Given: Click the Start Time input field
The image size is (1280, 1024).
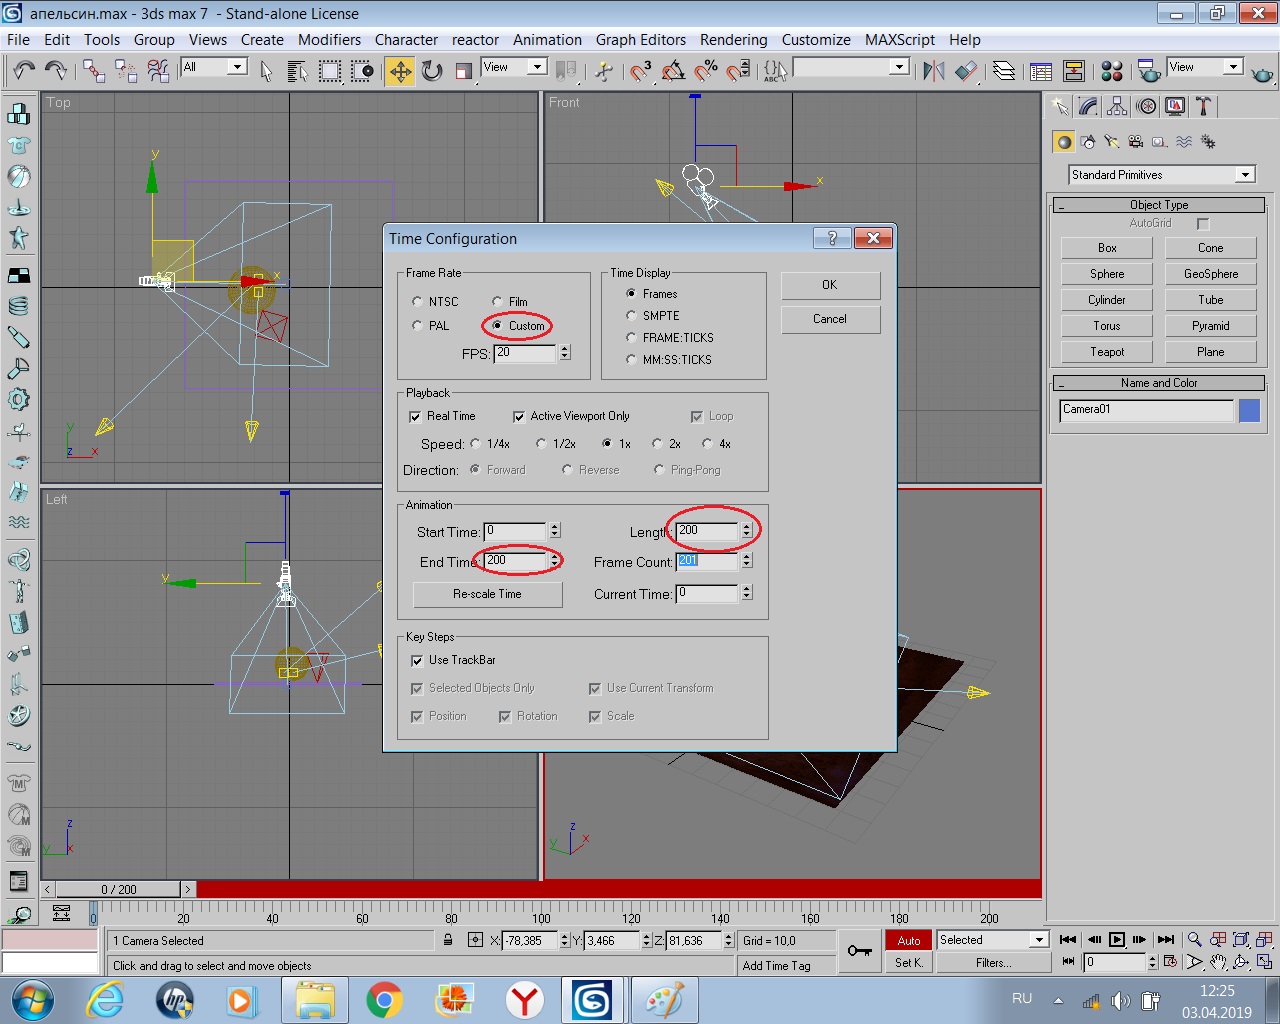Looking at the screenshot, I should [515, 531].
